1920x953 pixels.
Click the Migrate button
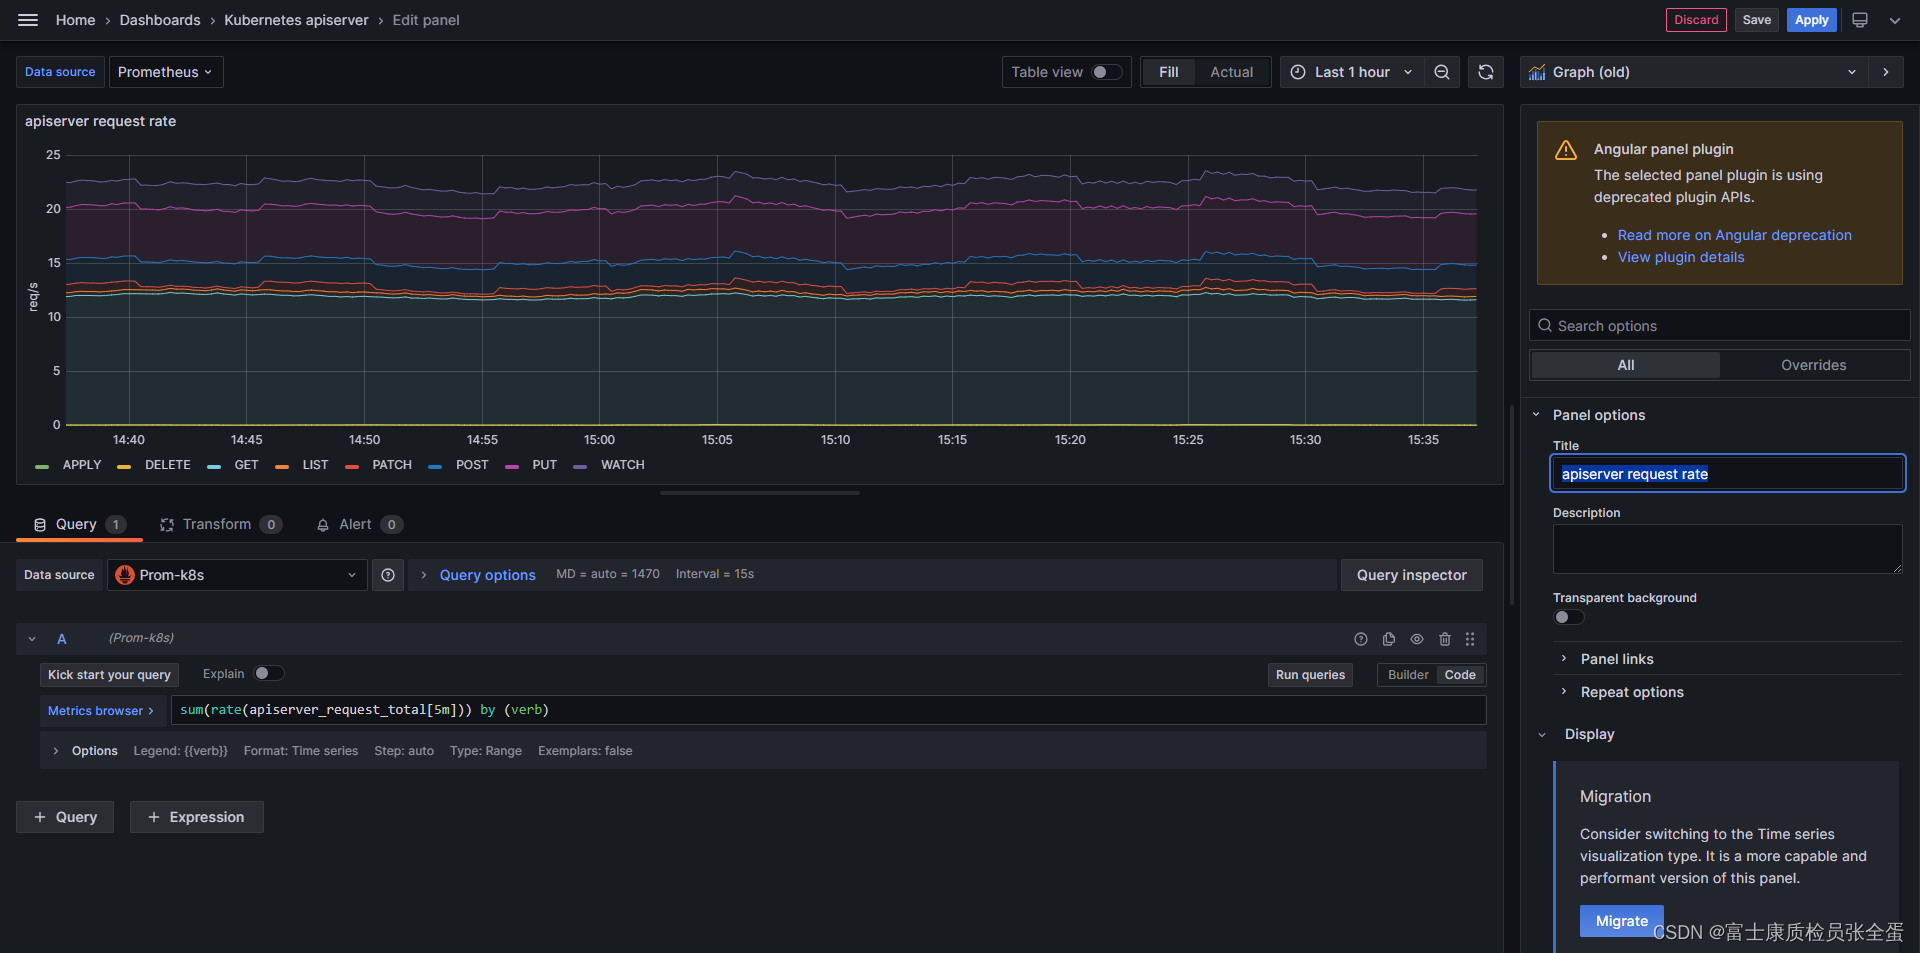pyautogui.click(x=1621, y=921)
